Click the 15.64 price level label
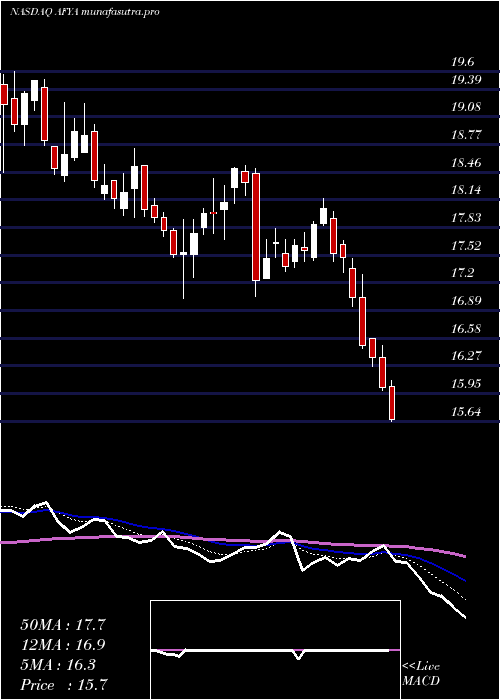Viewport: 500px width, 700px height. [x=466, y=411]
